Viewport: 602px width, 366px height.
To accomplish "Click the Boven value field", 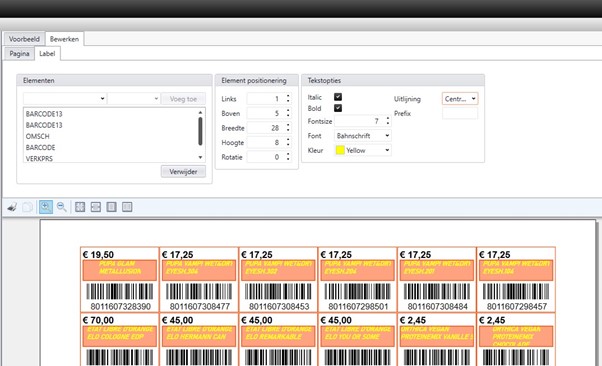I will click(266, 113).
